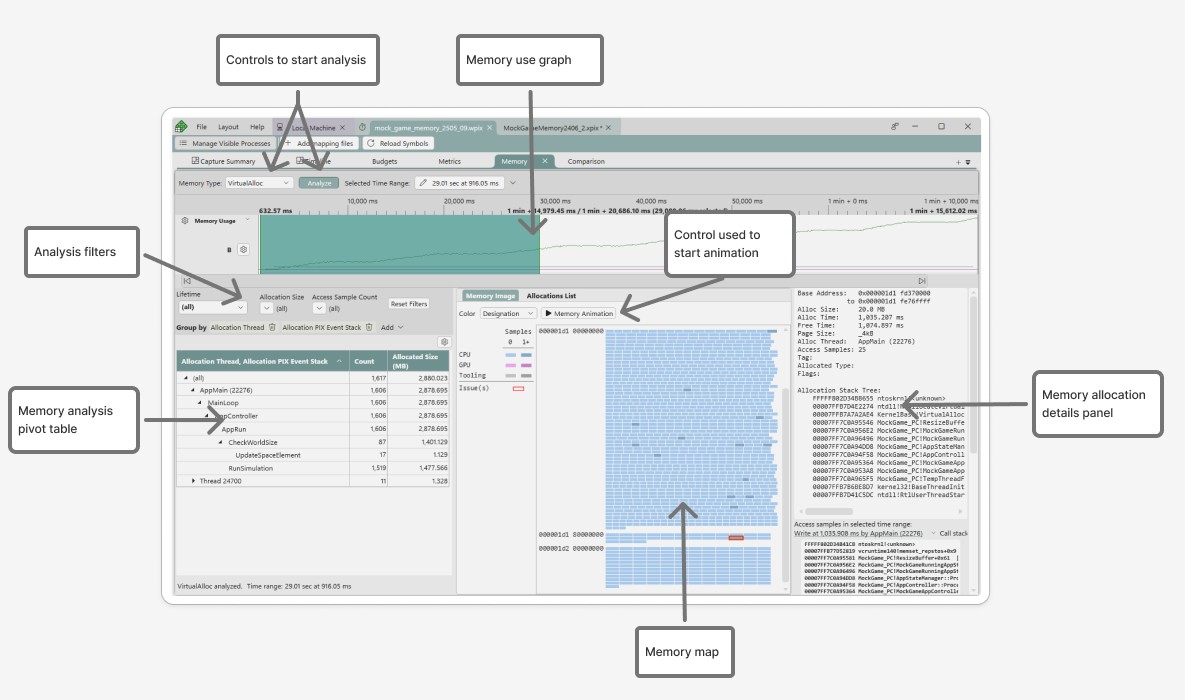1185x700 pixels.
Task: Expand the Thread 24700 tree row
Action: tap(194, 481)
